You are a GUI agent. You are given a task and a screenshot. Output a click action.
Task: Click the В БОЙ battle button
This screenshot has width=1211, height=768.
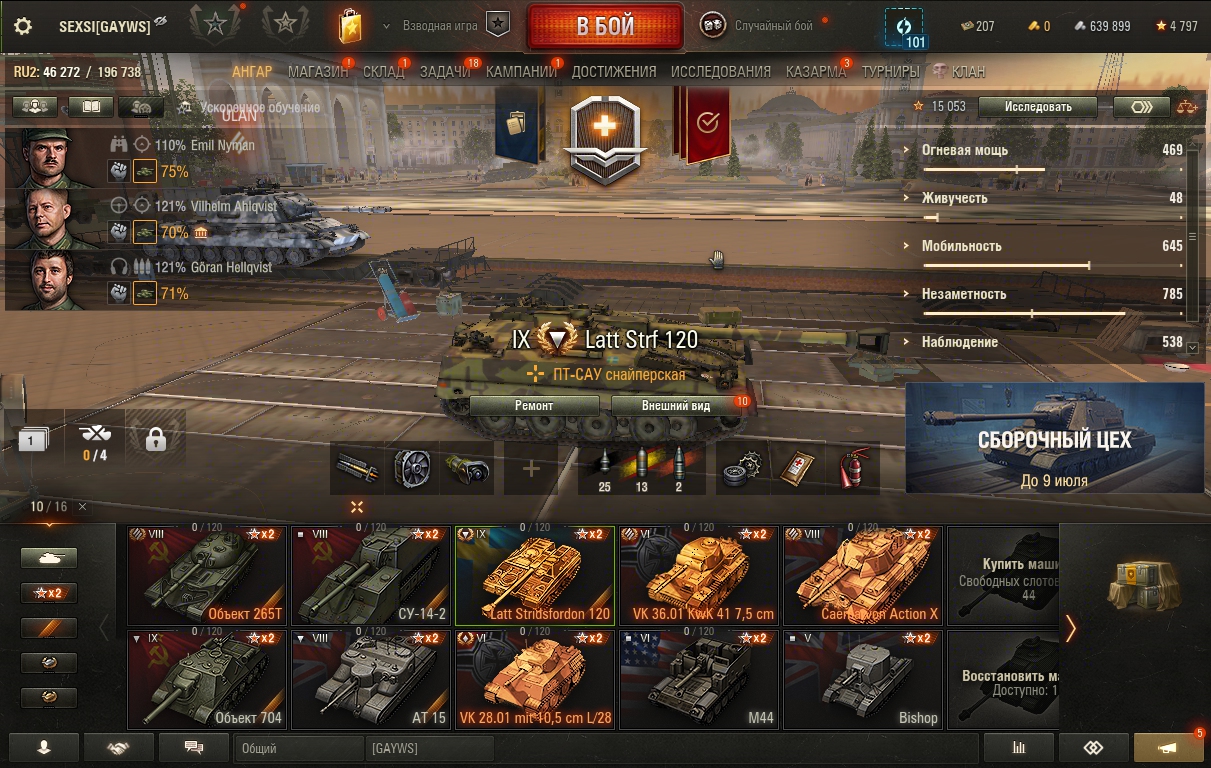[605, 27]
